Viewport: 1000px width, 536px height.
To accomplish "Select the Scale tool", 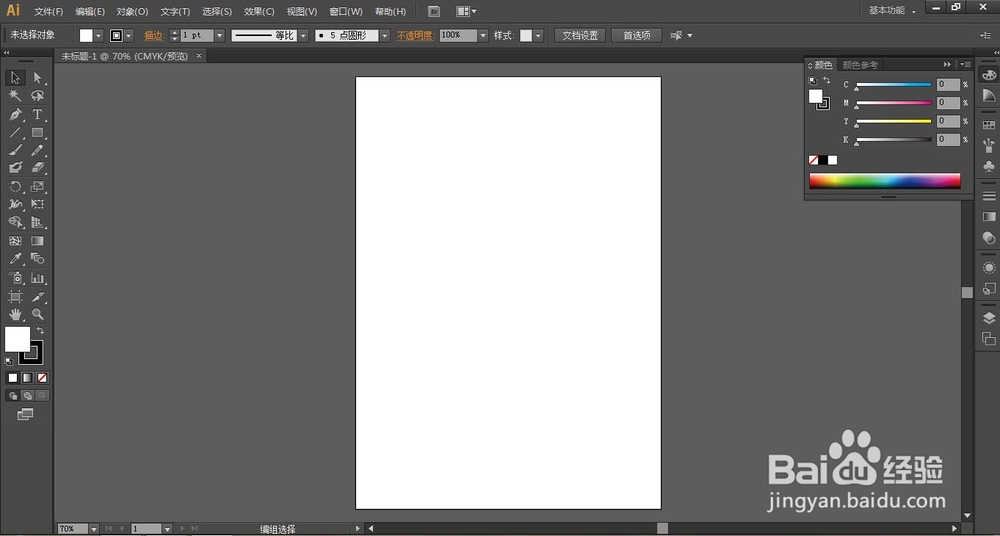I will click(x=38, y=187).
